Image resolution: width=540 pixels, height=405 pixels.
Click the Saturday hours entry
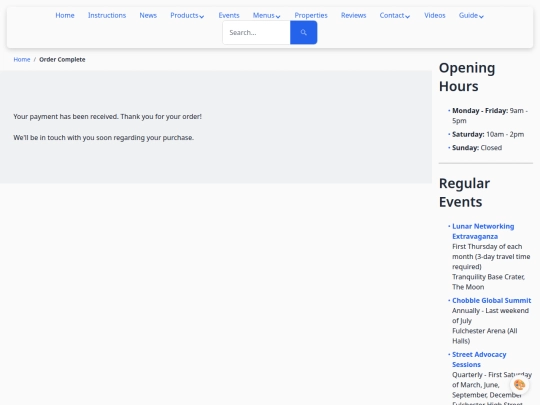(488, 134)
